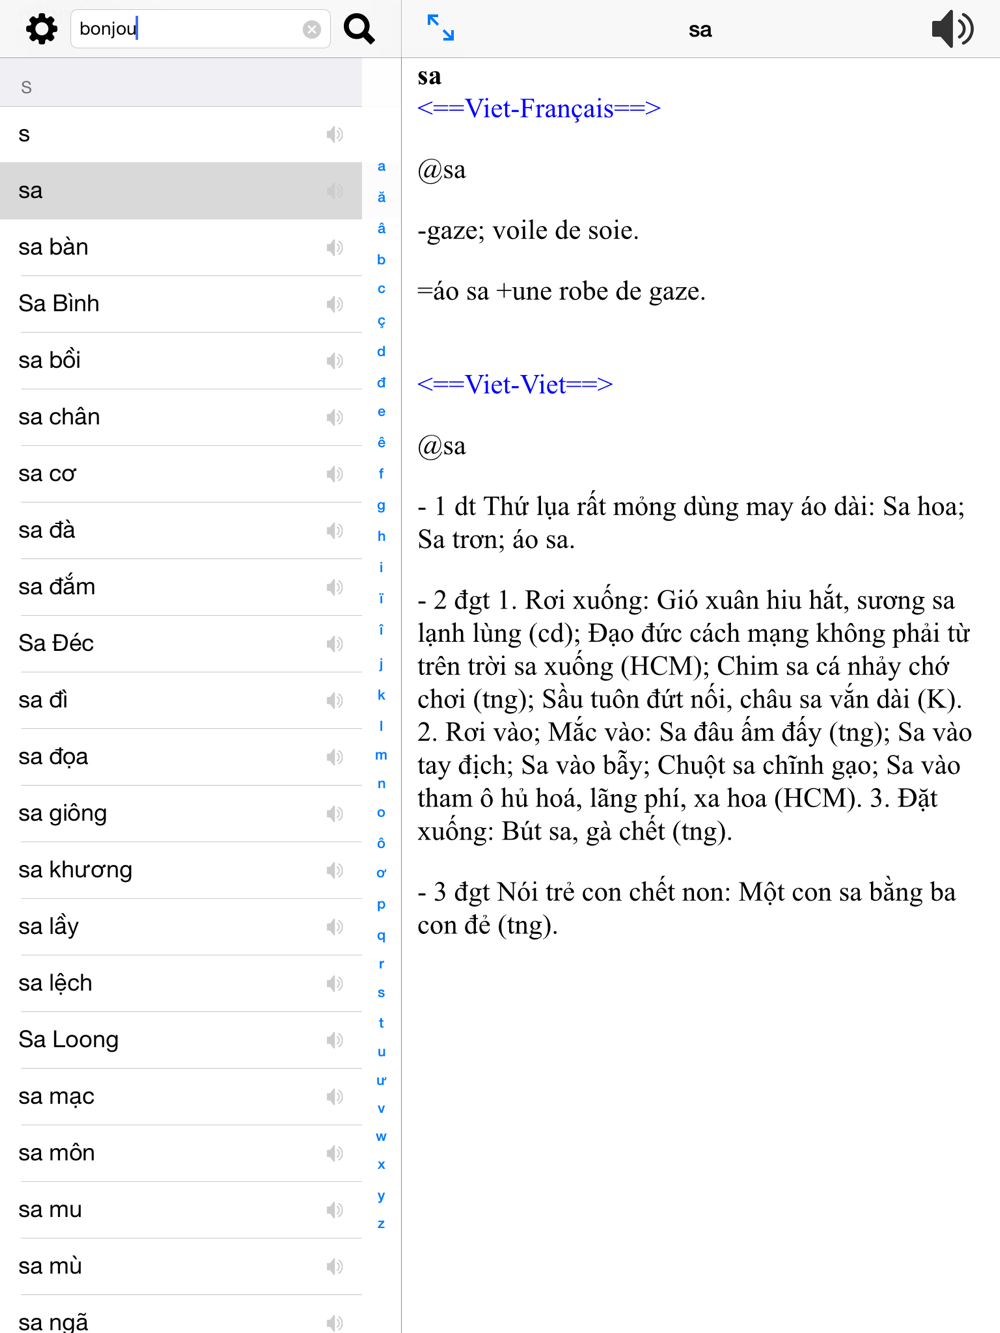Open the entry 'sa giông'
1000x1333 pixels.
tap(181, 814)
